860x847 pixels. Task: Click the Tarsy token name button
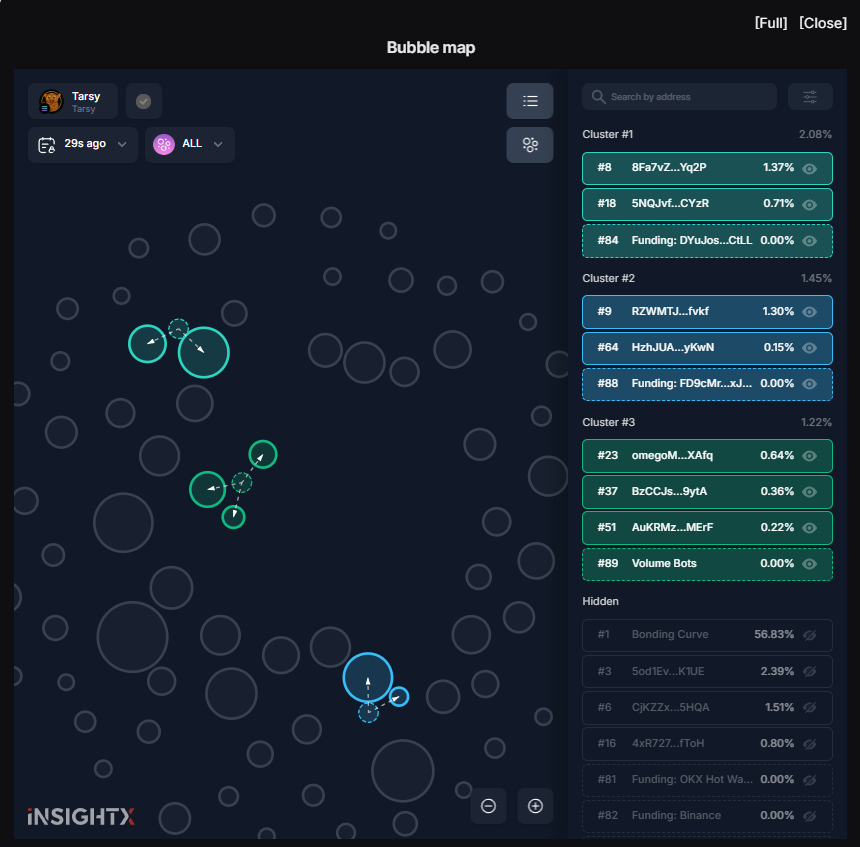point(73,101)
